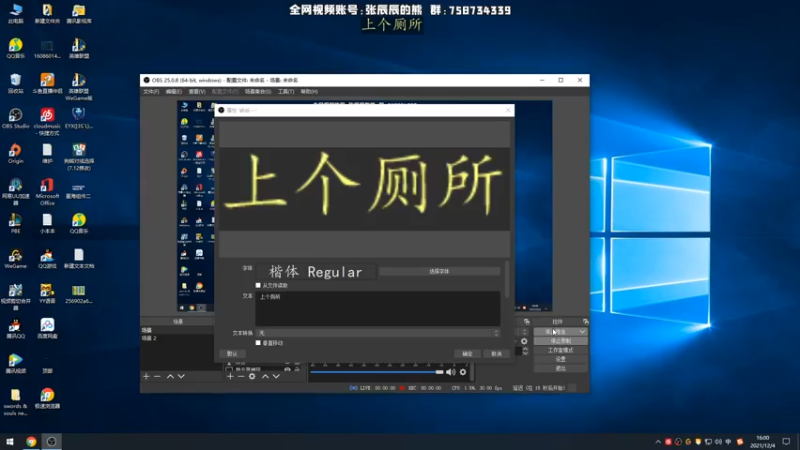Remove selected source with minus icon

click(x=241, y=377)
